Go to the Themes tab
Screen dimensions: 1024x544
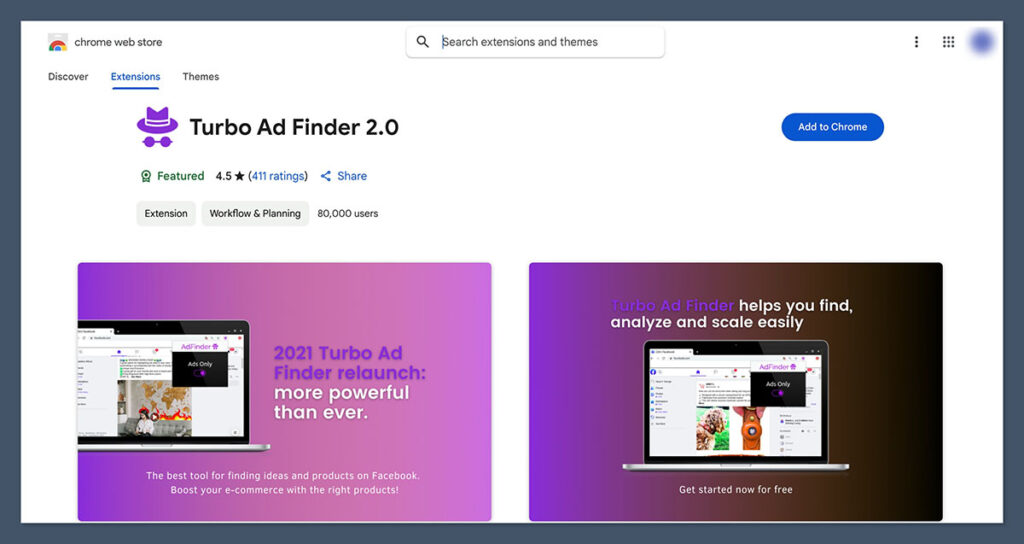click(200, 76)
